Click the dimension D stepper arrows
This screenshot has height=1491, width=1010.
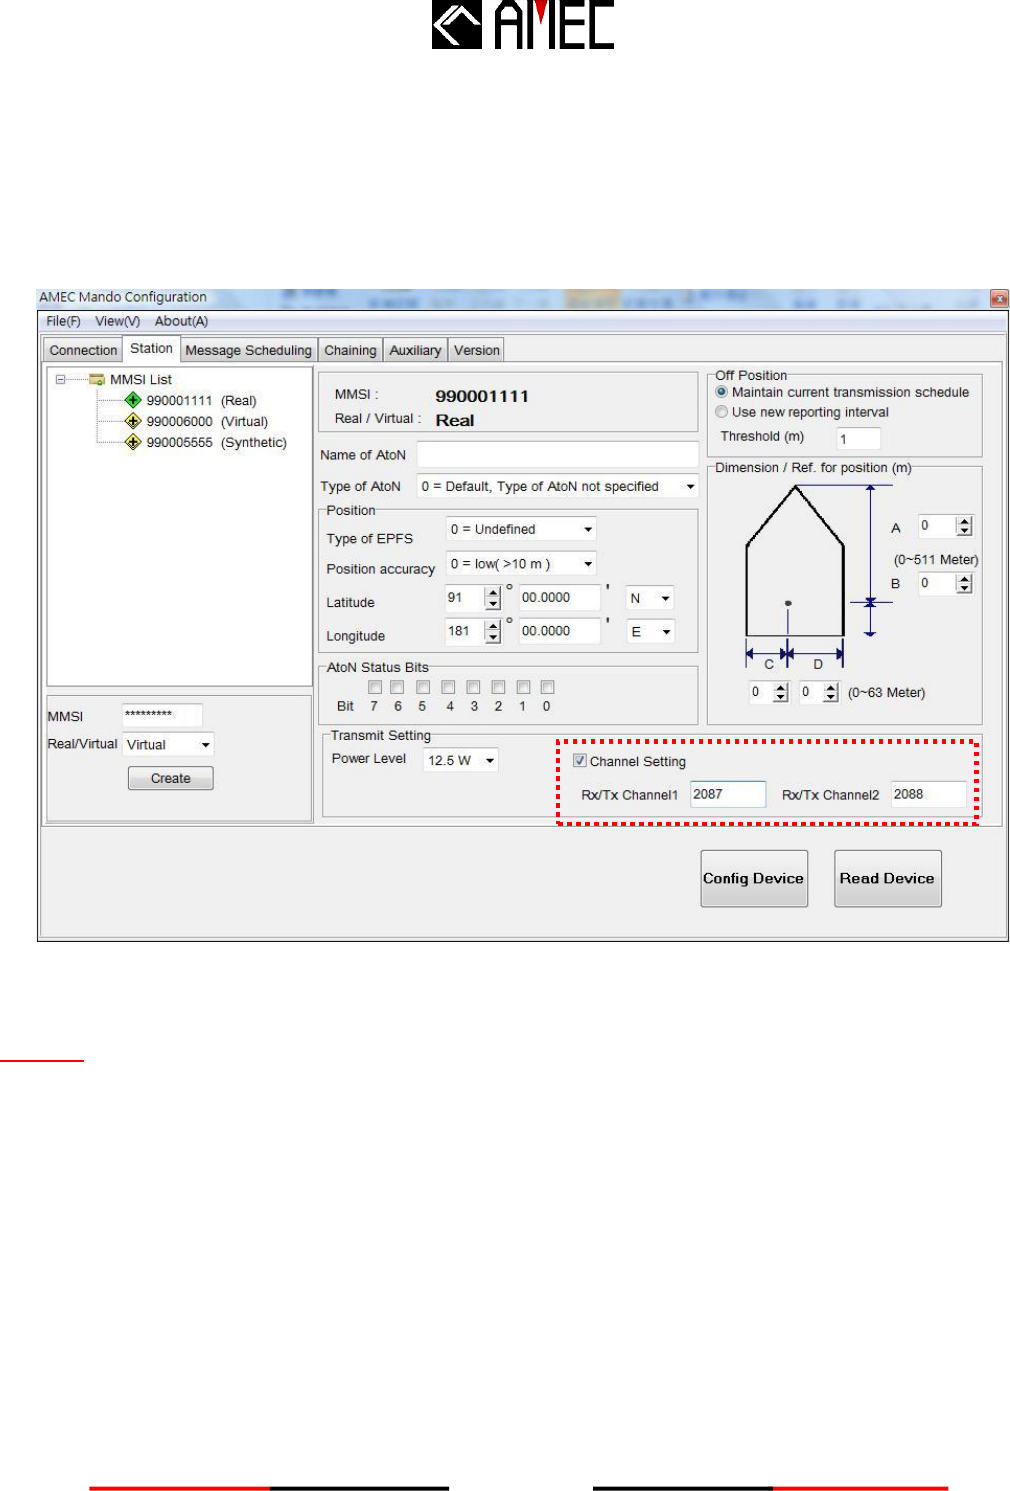pyautogui.click(x=831, y=692)
